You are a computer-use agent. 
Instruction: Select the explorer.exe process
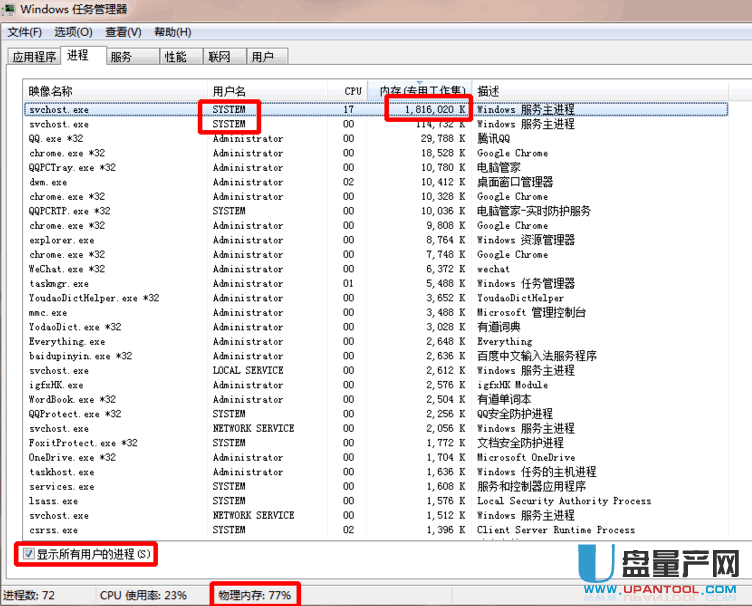(x=376, y=240)
